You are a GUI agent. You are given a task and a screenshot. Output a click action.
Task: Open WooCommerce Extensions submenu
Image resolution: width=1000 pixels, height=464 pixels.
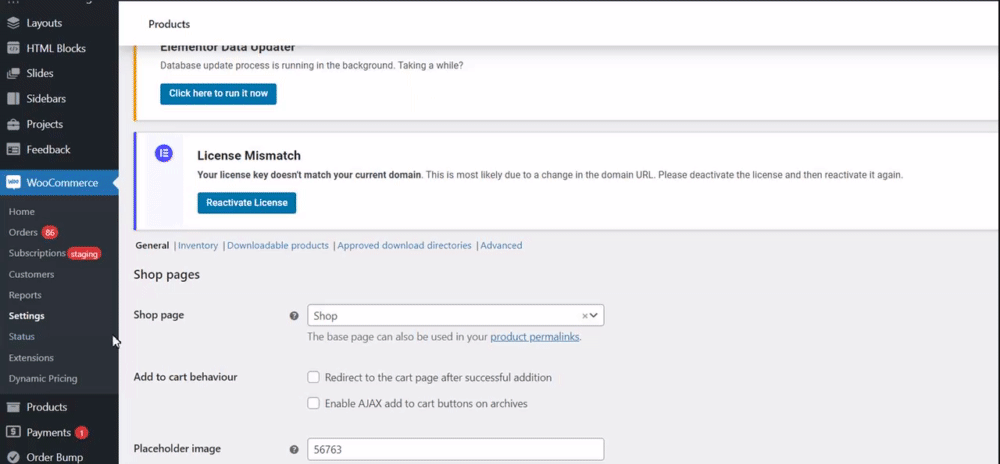[31, 358]
